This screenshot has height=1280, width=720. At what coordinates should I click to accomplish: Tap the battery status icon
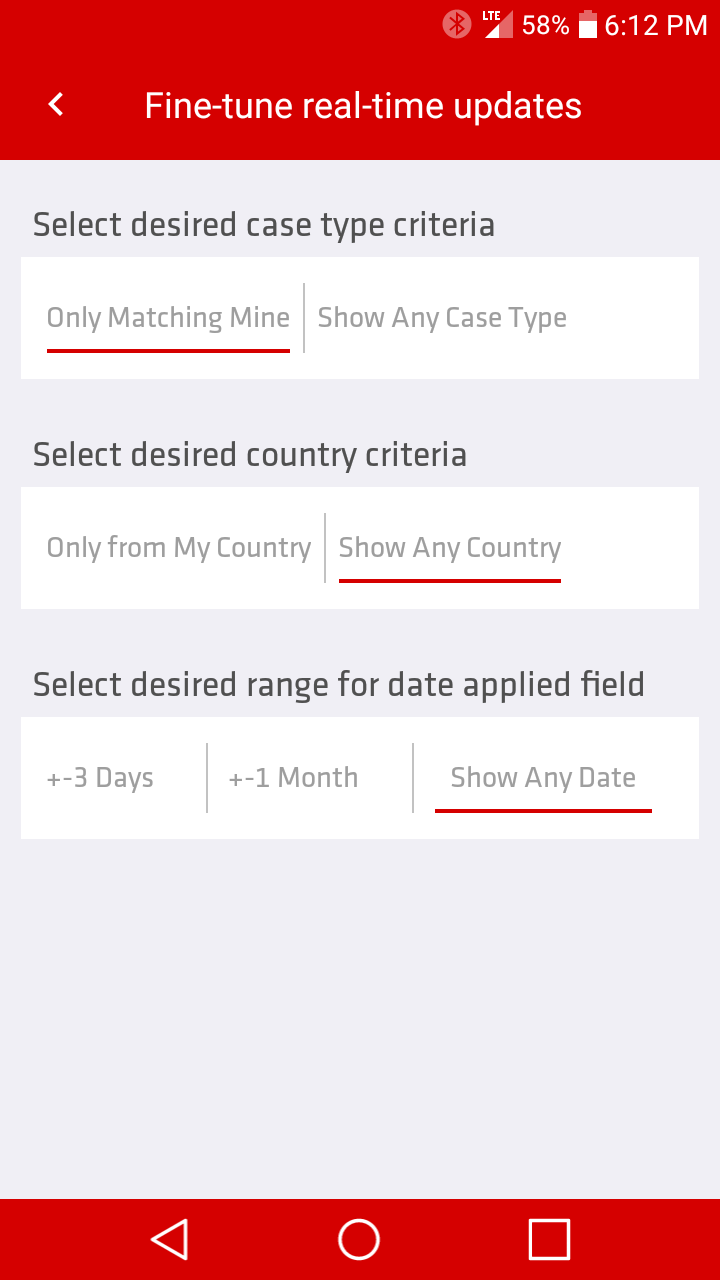(588, 24)
